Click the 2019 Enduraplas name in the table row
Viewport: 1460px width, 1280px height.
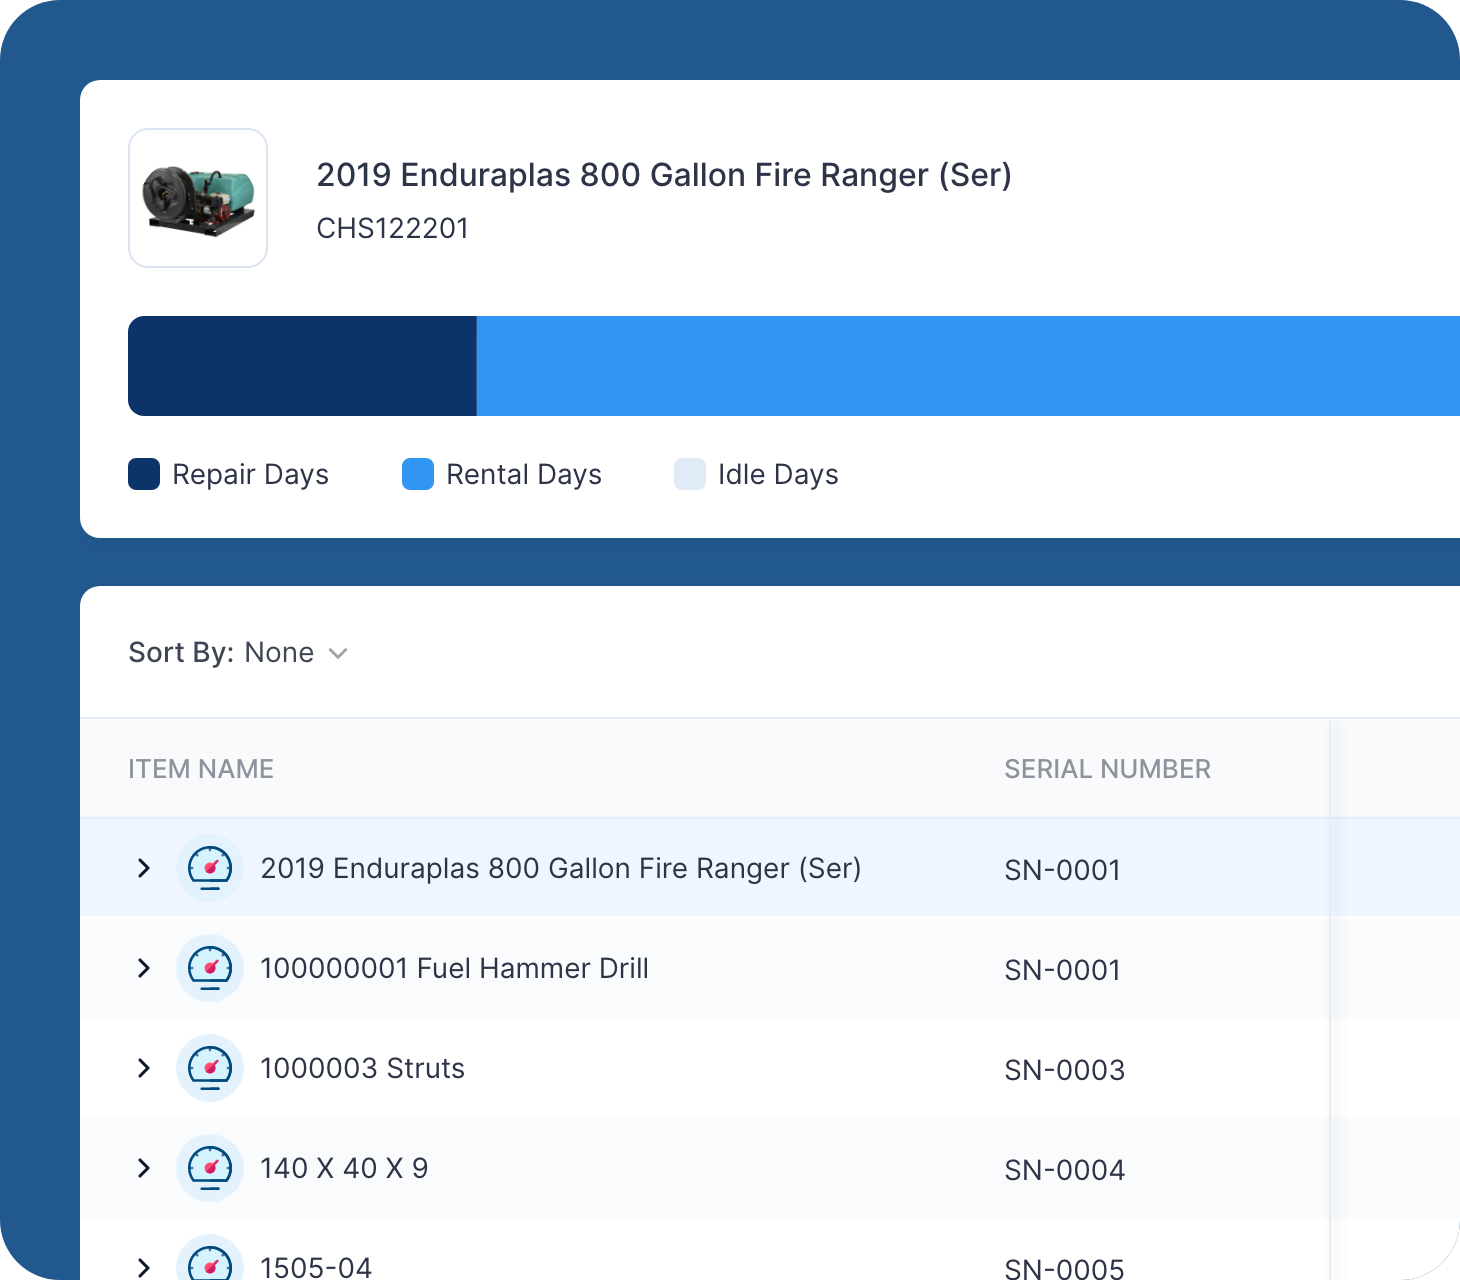coord(561,868)
